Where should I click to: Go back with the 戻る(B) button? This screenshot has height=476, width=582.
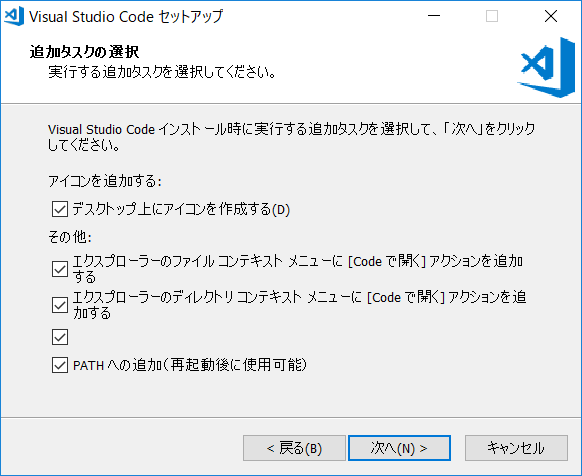(294, 448)
